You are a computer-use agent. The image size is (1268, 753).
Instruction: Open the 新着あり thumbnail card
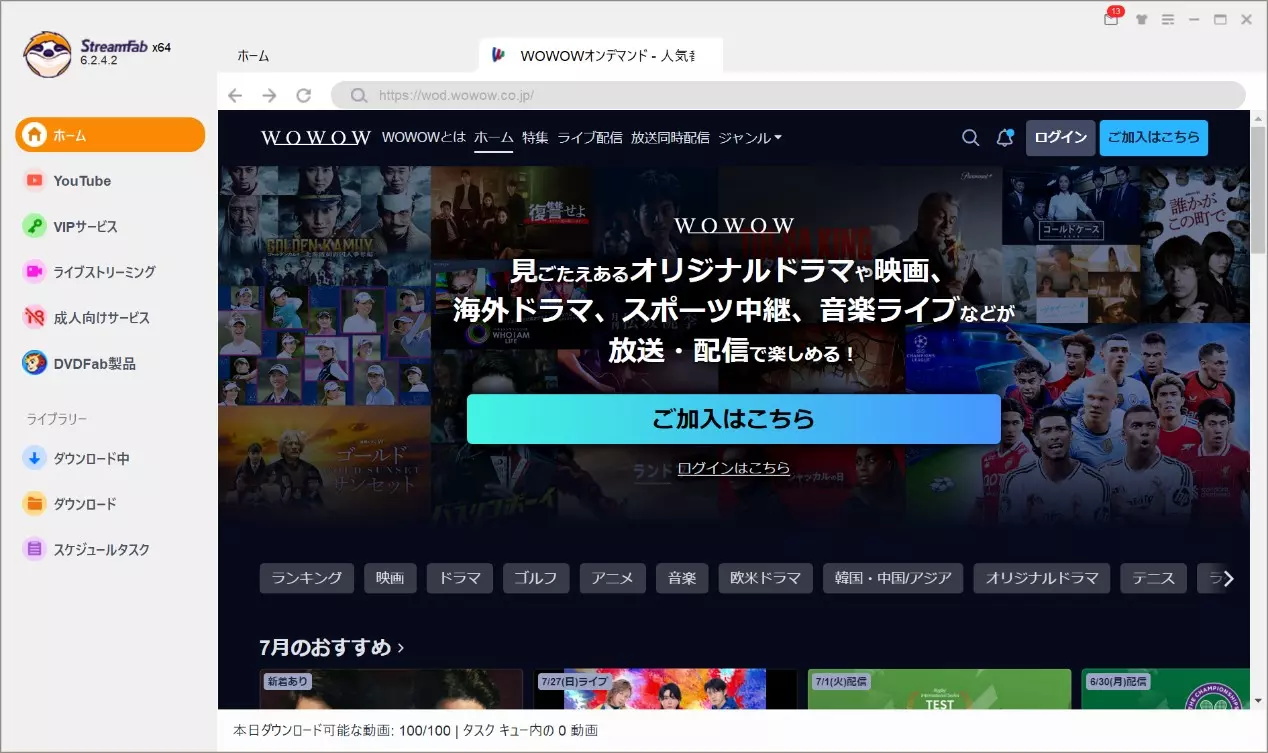point(391,690)
